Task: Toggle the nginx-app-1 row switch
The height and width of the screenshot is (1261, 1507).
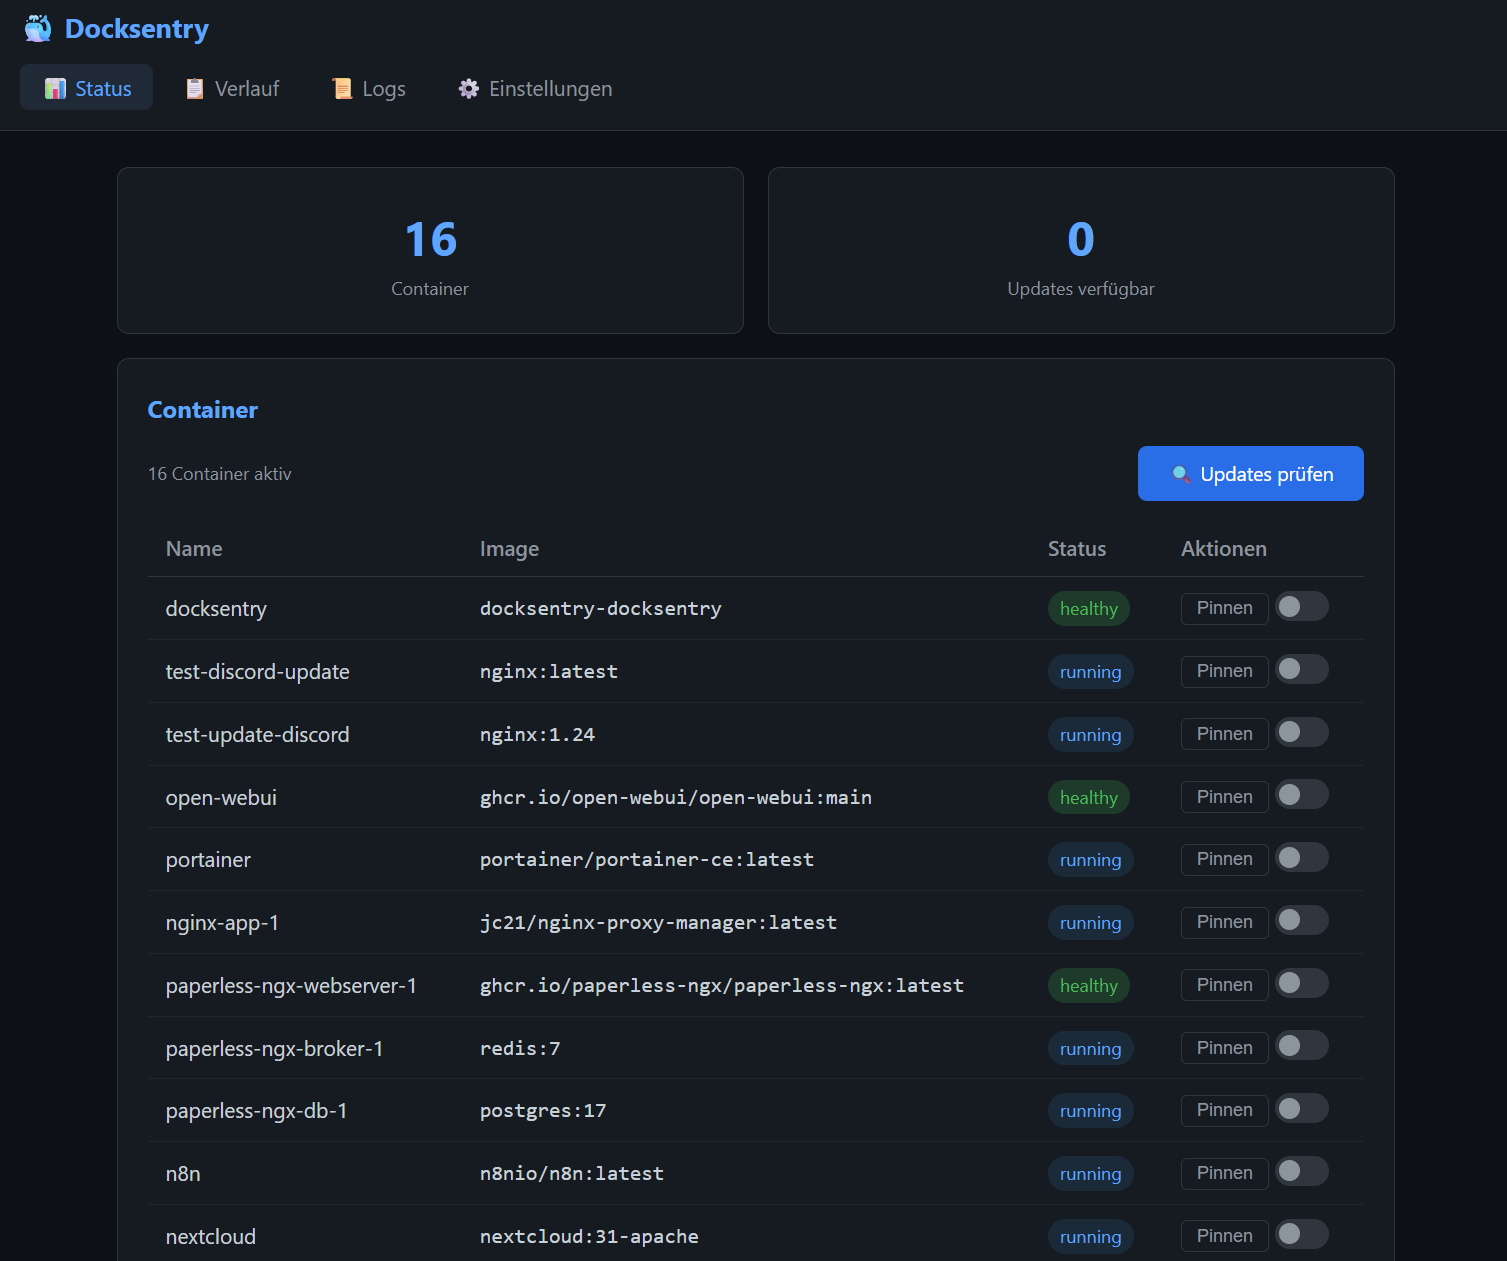Action: [1302, 920]
